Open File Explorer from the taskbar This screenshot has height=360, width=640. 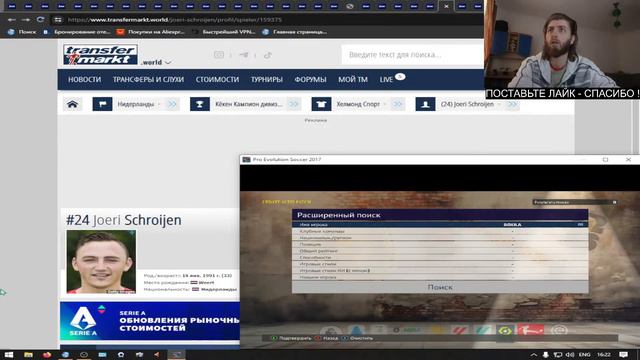coord(28,354)
